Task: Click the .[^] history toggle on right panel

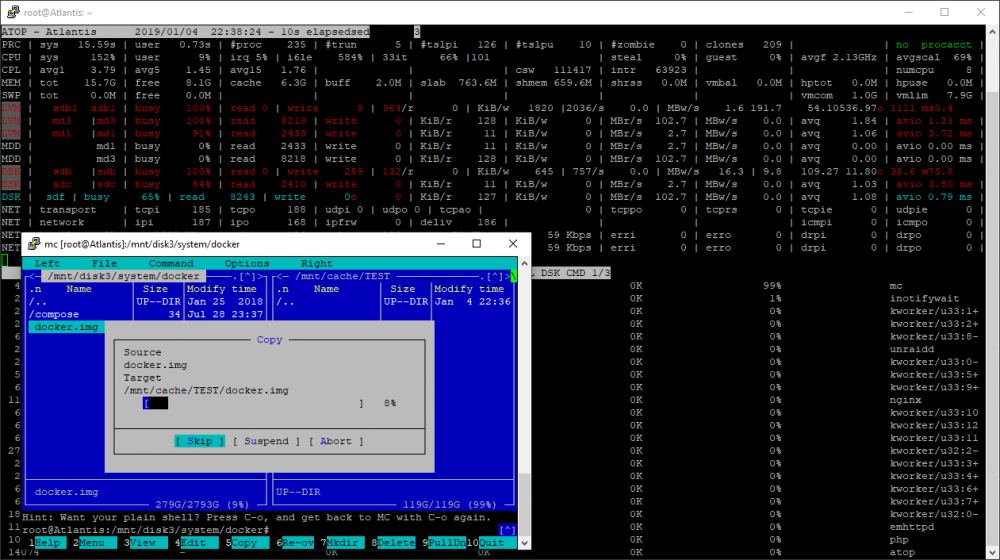Action: [492, 276]
